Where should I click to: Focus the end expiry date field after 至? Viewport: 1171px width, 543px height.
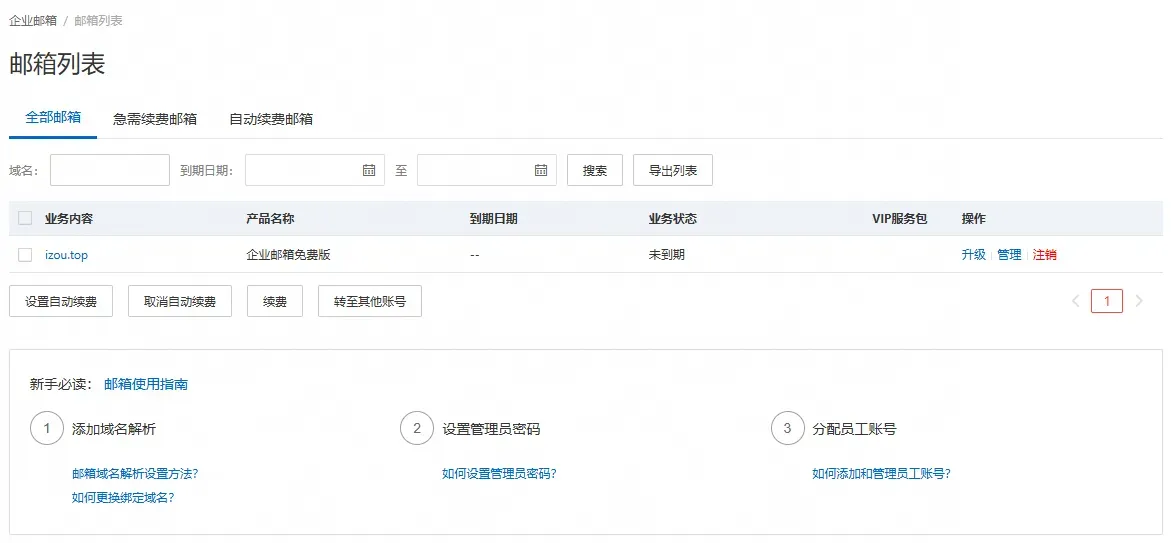[x=487, y=170]
